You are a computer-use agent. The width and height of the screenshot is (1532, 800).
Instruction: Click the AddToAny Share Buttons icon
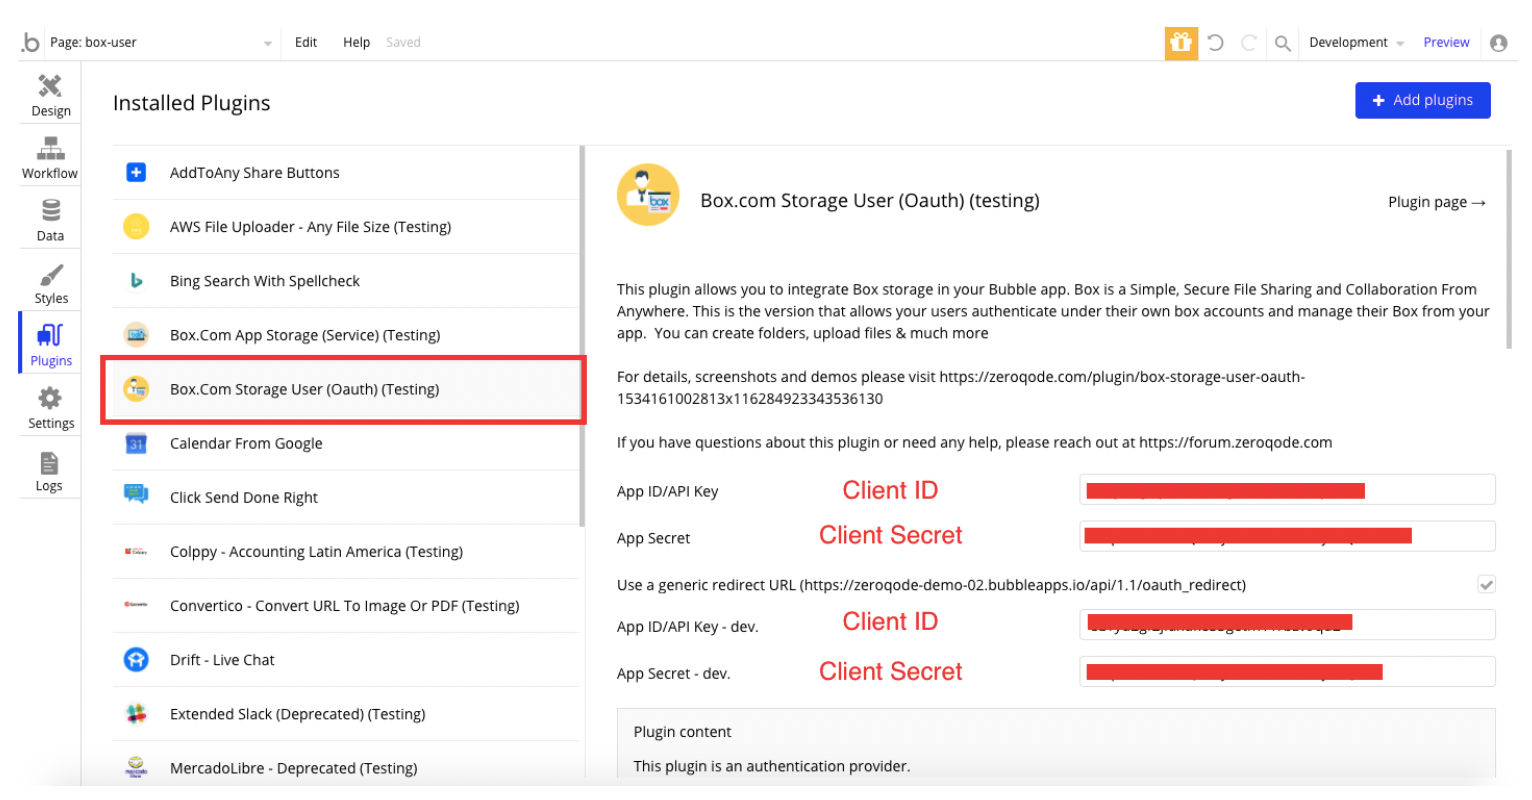[136, 172]
